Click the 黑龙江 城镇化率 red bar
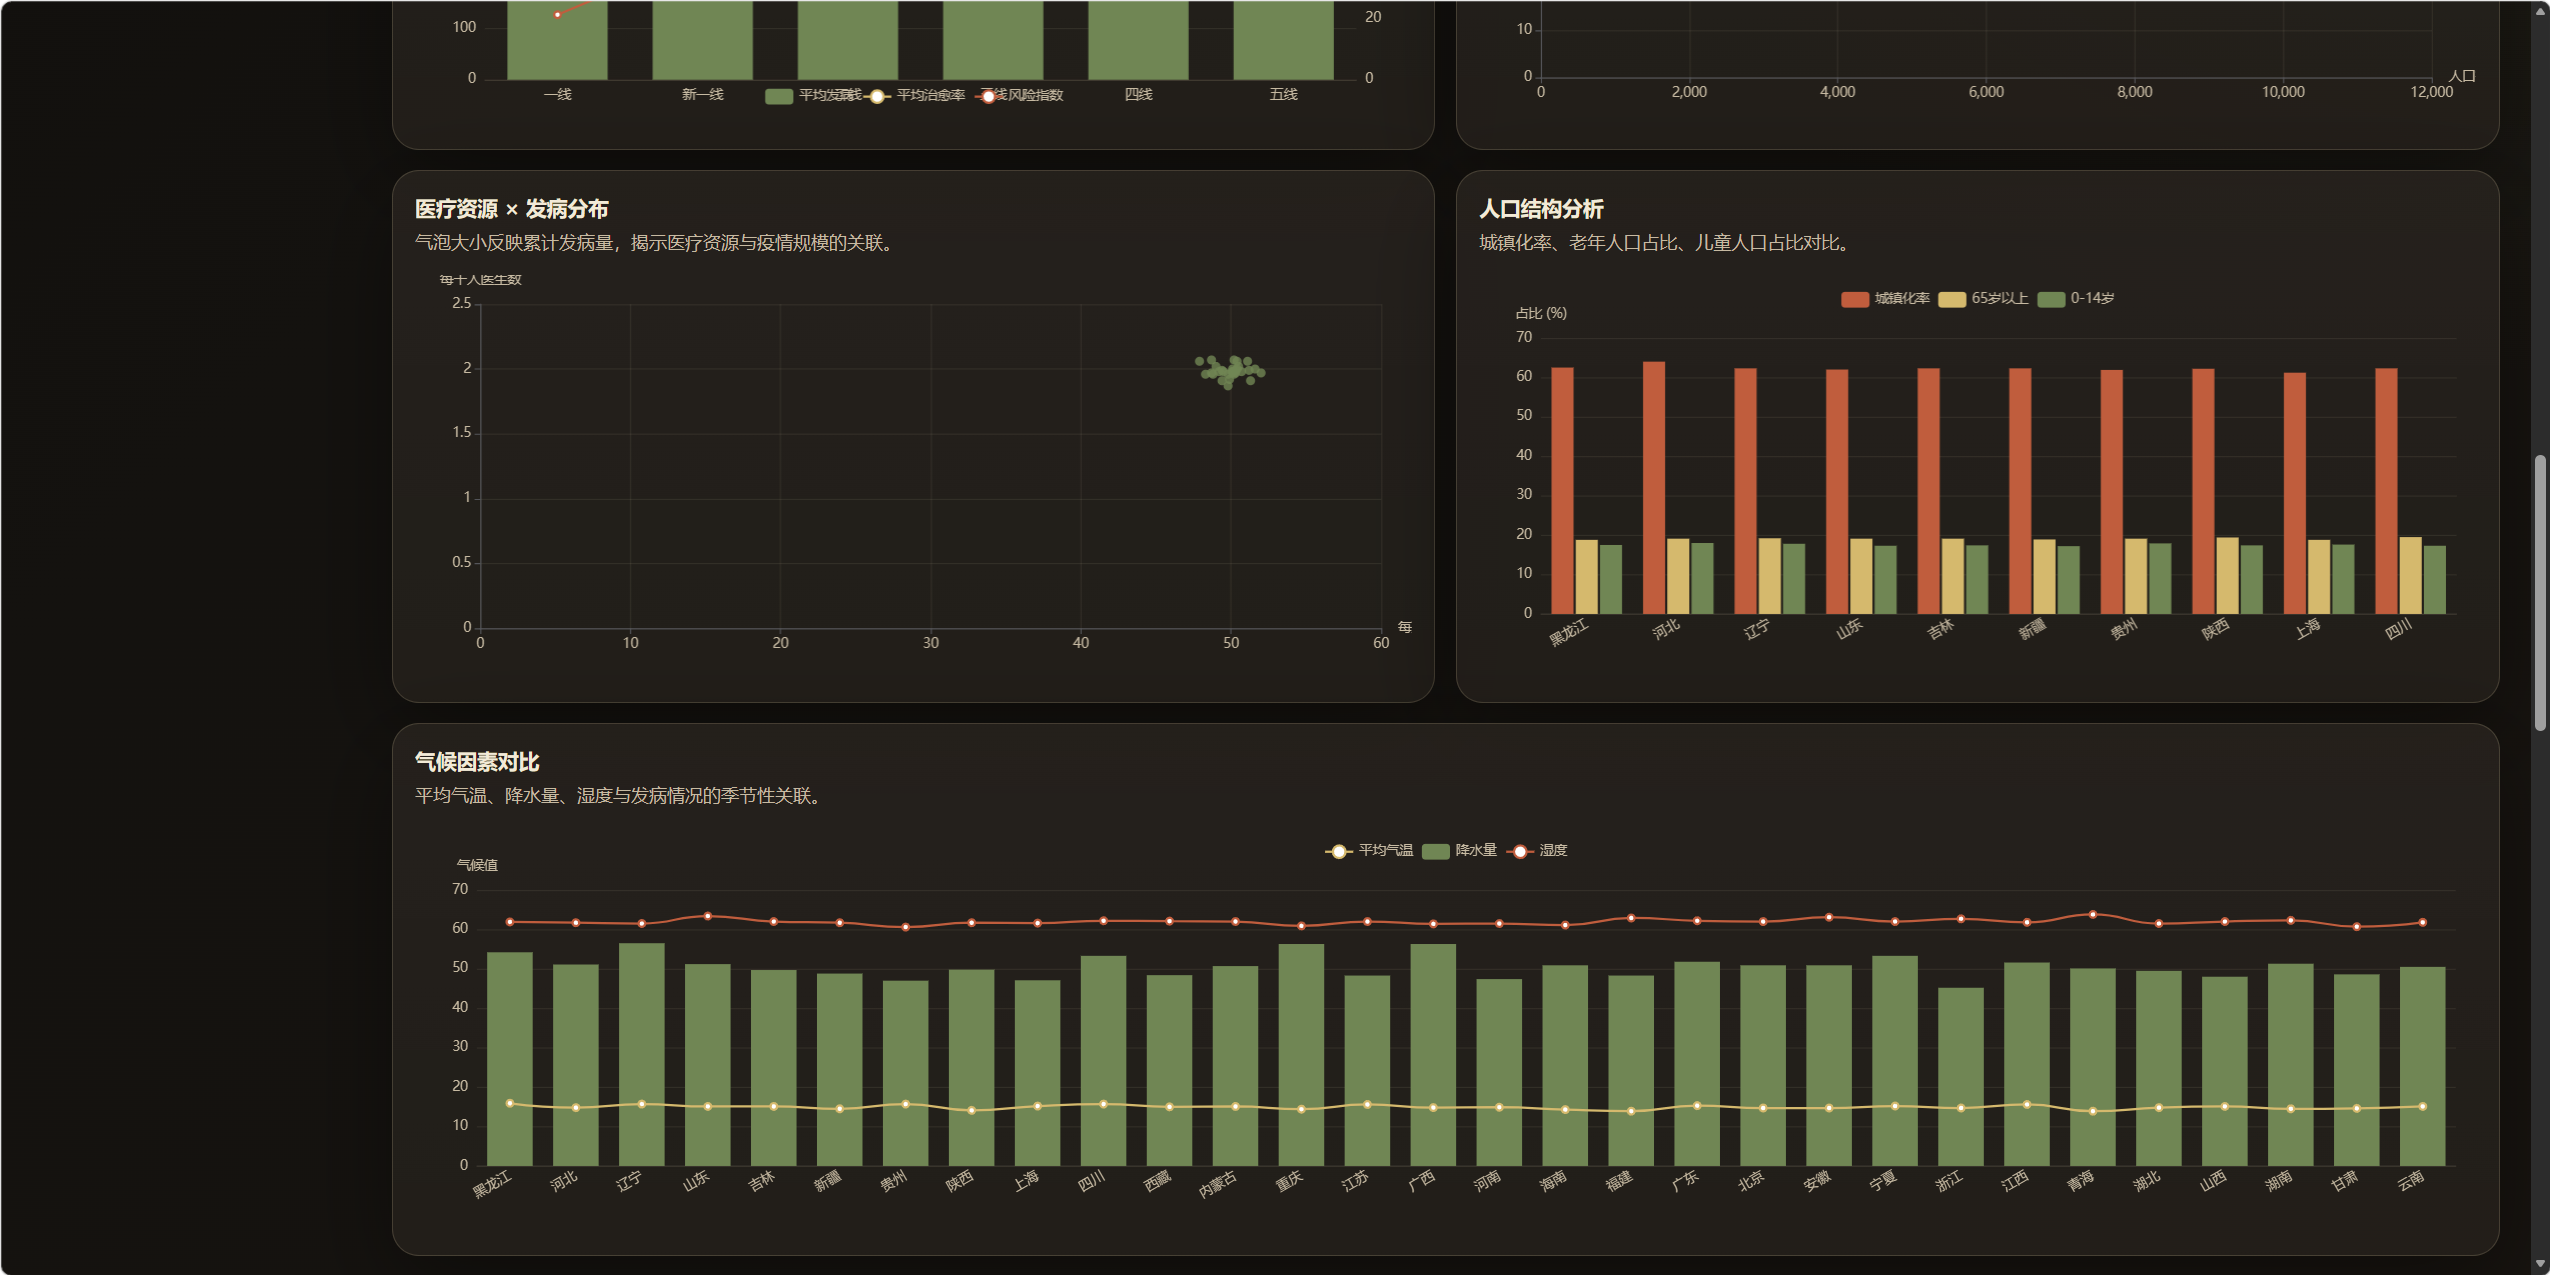This screenshot has height=1275, width=2550. [1561, 490]
